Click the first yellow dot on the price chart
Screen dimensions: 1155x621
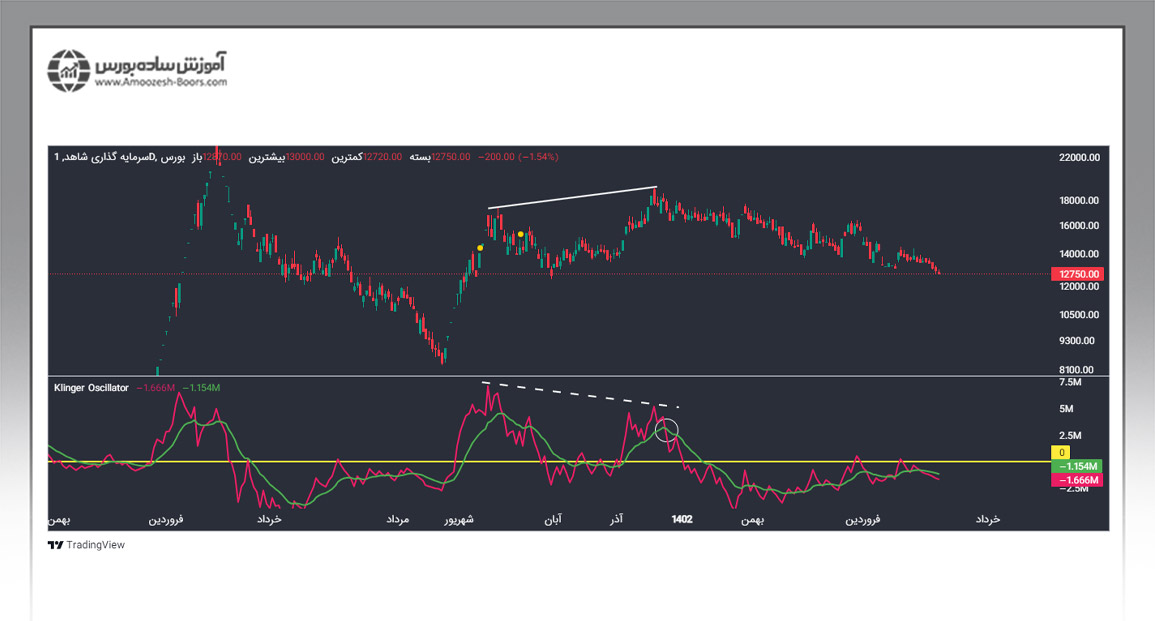pos(481,248)
